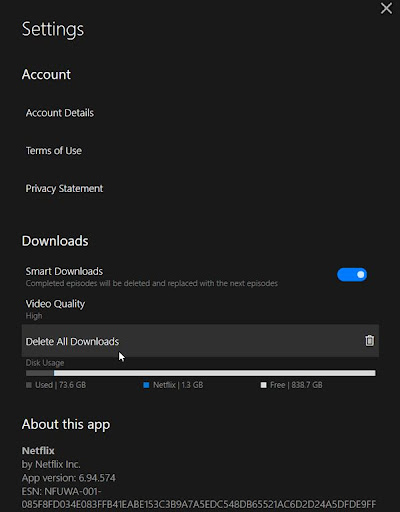Screen dimensions: 400x512
Task: Click the ESN code text
Action: pyautogui.click(x=199, y=498)
